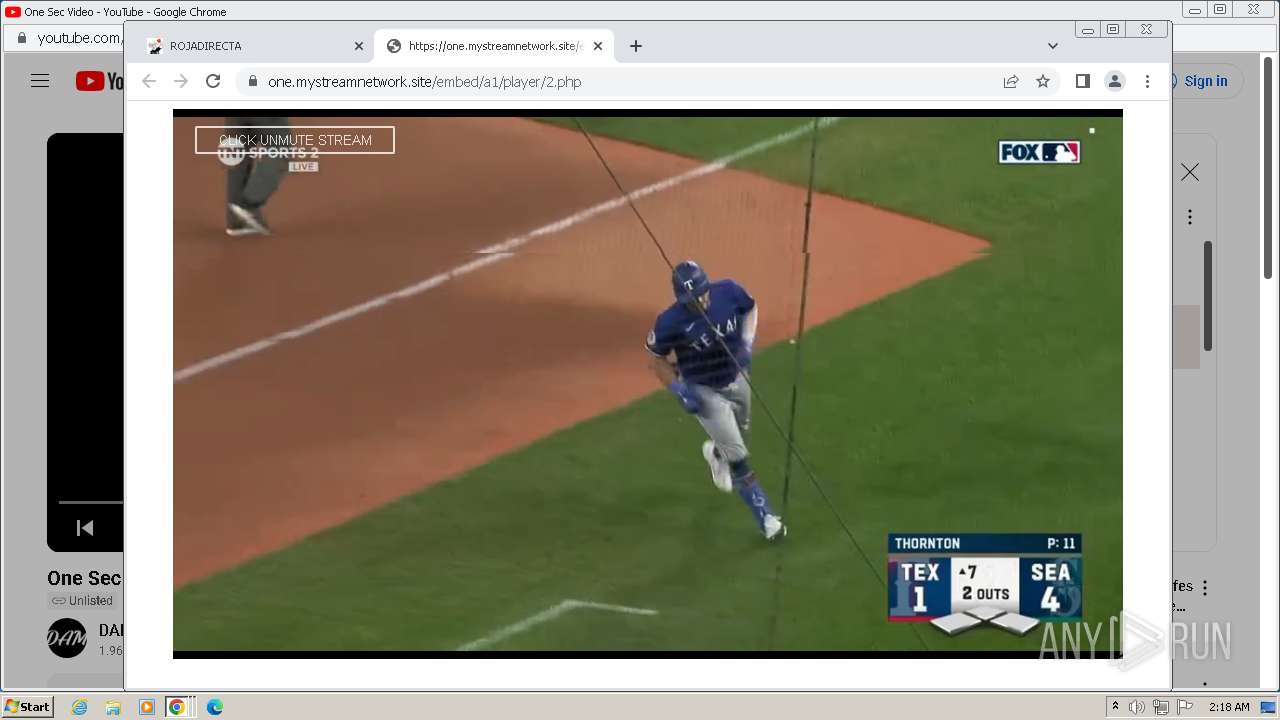Close the mystreamnetwork.site tab
The width and height of the screenshot is (1280, 720).
coord(598,46)
